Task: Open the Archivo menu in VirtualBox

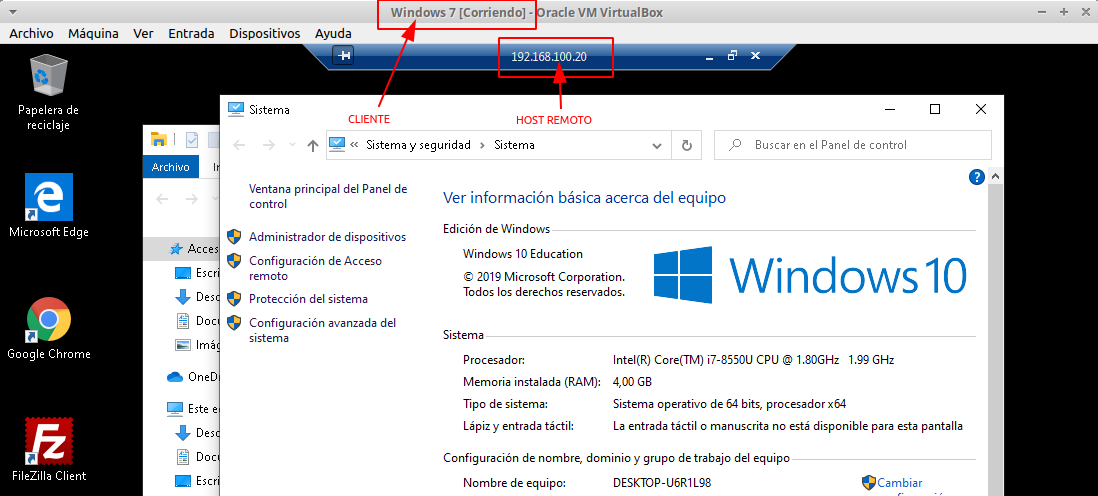Action: pos(32,34)
